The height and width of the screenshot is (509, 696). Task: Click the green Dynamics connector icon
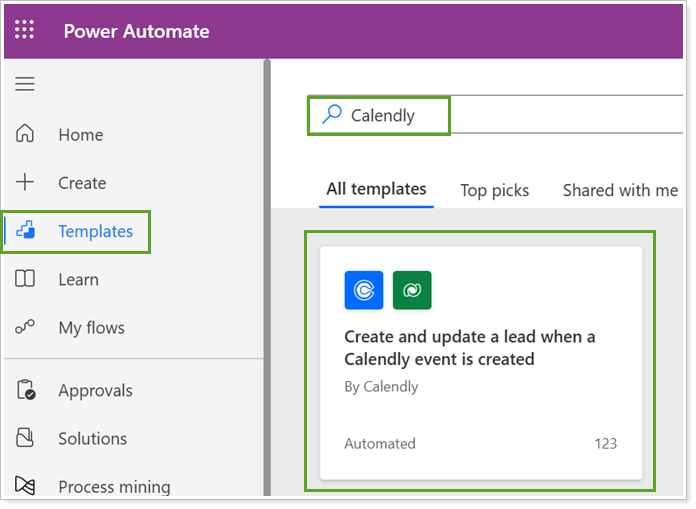point(412,290)
